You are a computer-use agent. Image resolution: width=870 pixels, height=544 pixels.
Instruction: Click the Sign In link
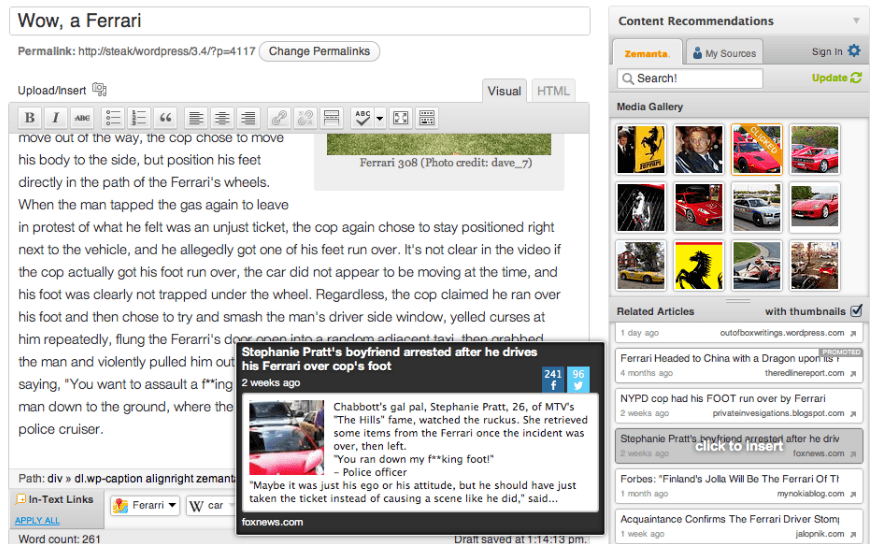(827, 52)
